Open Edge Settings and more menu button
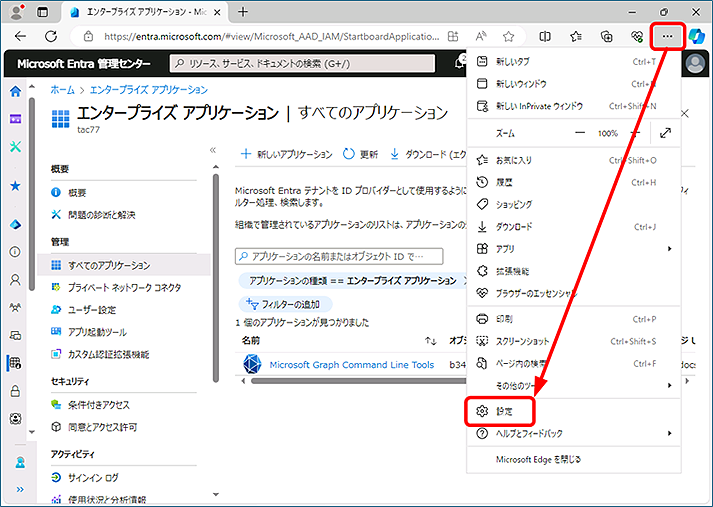The width and height of the screenshot is (713, 507). (x=667, y=36)
